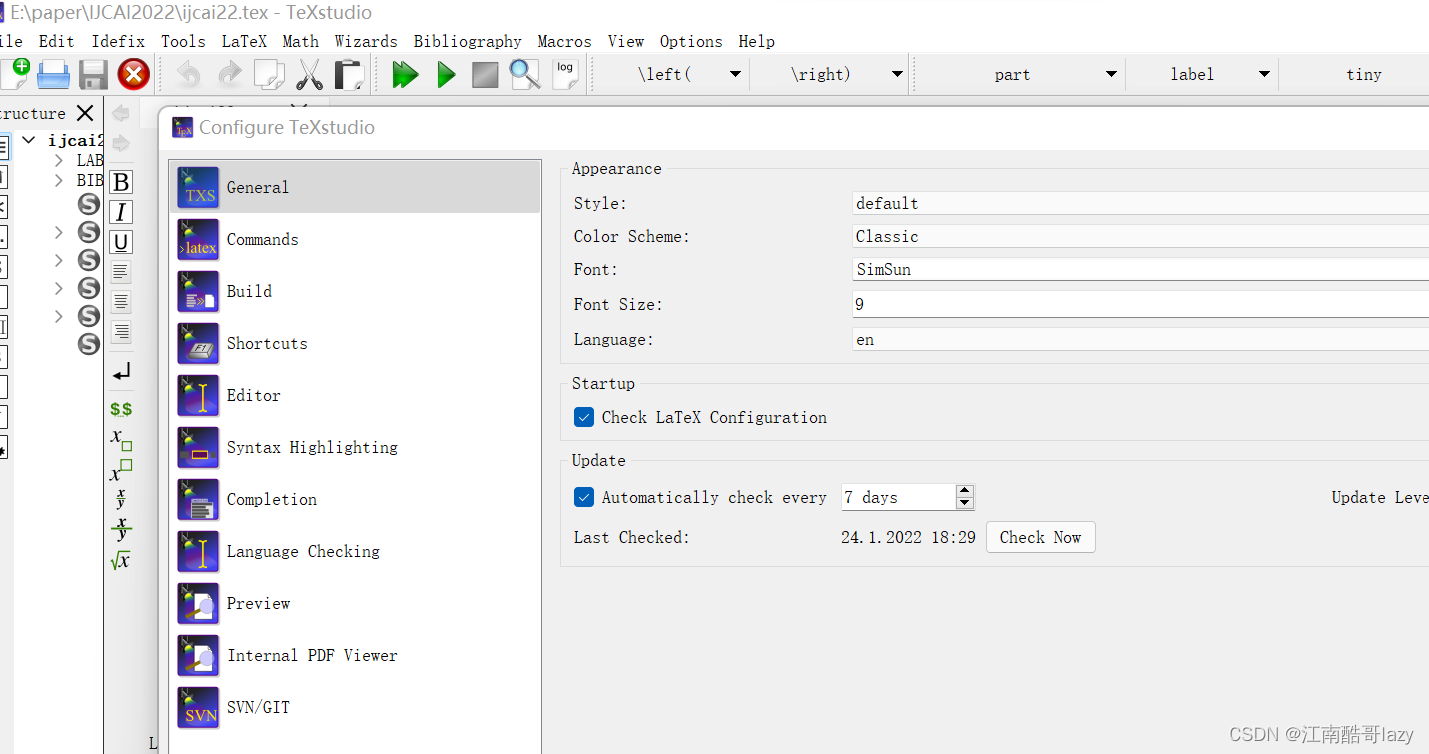Screen dimensions: 1429x754
Task: Insert superscript using x-super icon
Action: point(121,470)
